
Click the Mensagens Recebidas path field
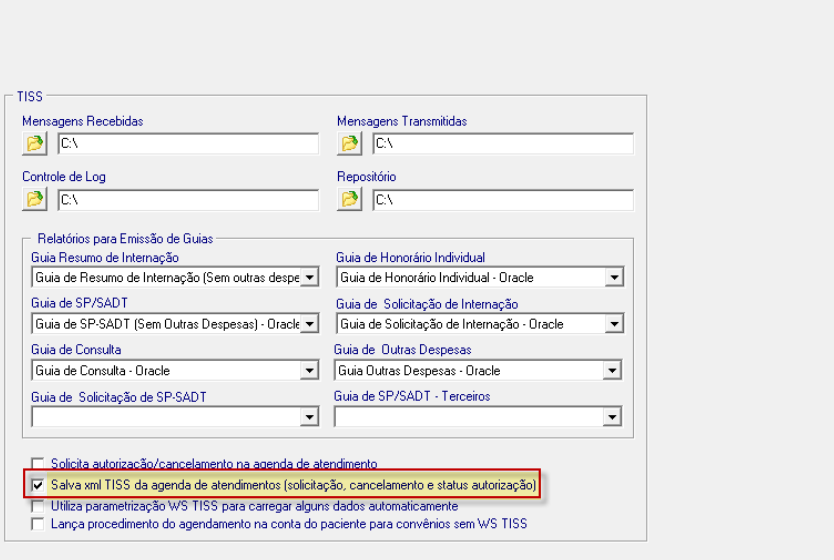[x=188, y=144]
